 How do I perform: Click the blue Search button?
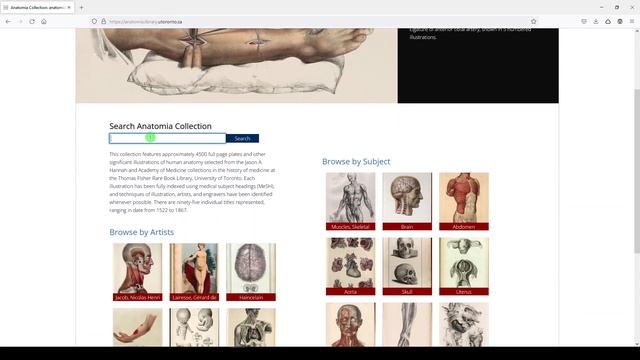click(x=242, y=138)
